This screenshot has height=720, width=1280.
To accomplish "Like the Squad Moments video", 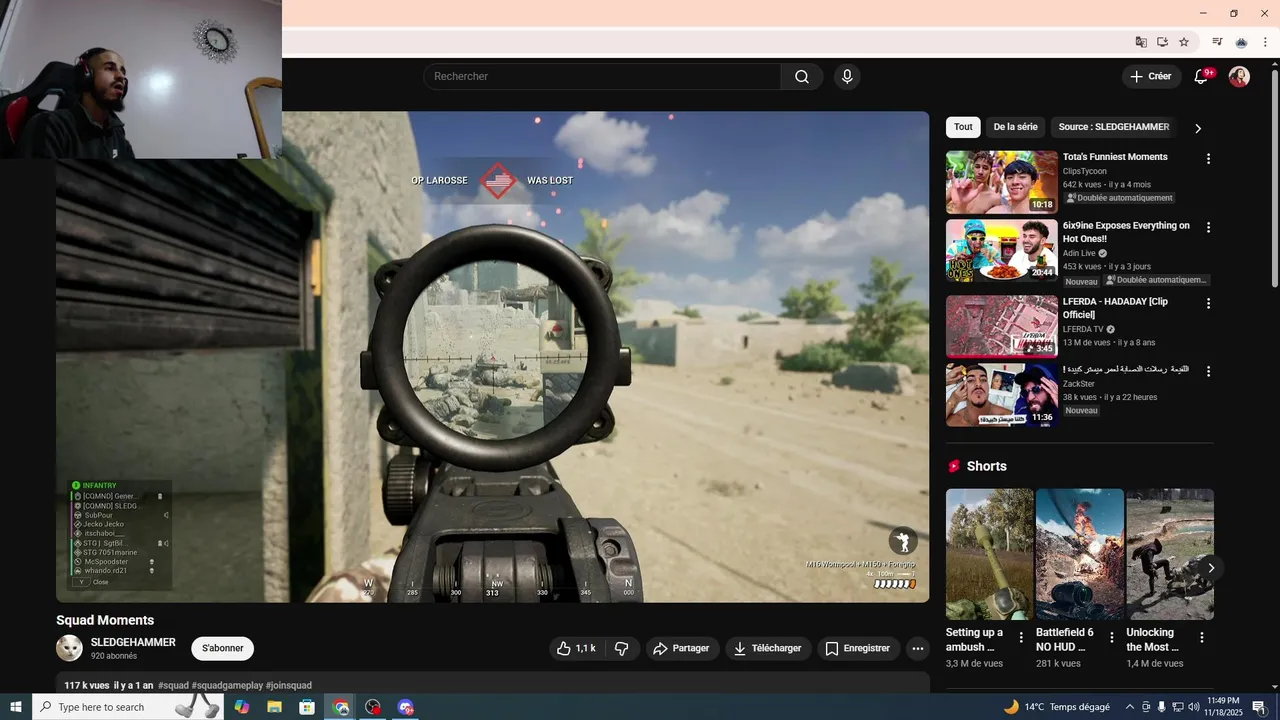I will [x=577, y=648].
